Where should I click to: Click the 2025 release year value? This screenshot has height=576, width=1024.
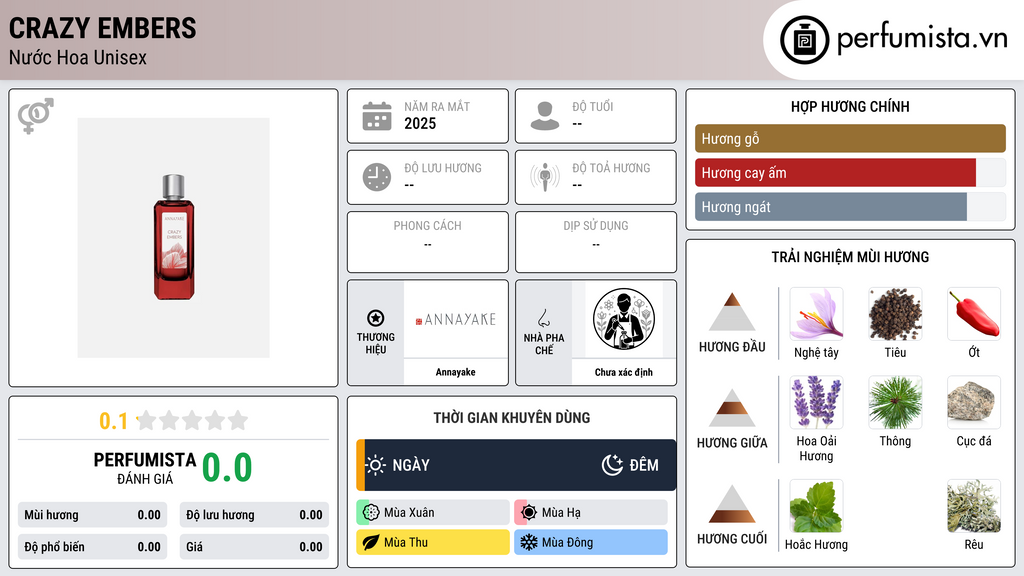point(420,123)
